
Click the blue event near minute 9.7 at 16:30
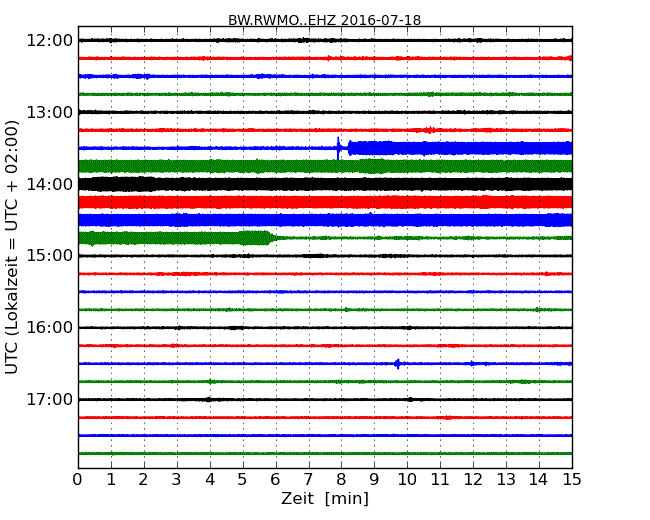398,364
